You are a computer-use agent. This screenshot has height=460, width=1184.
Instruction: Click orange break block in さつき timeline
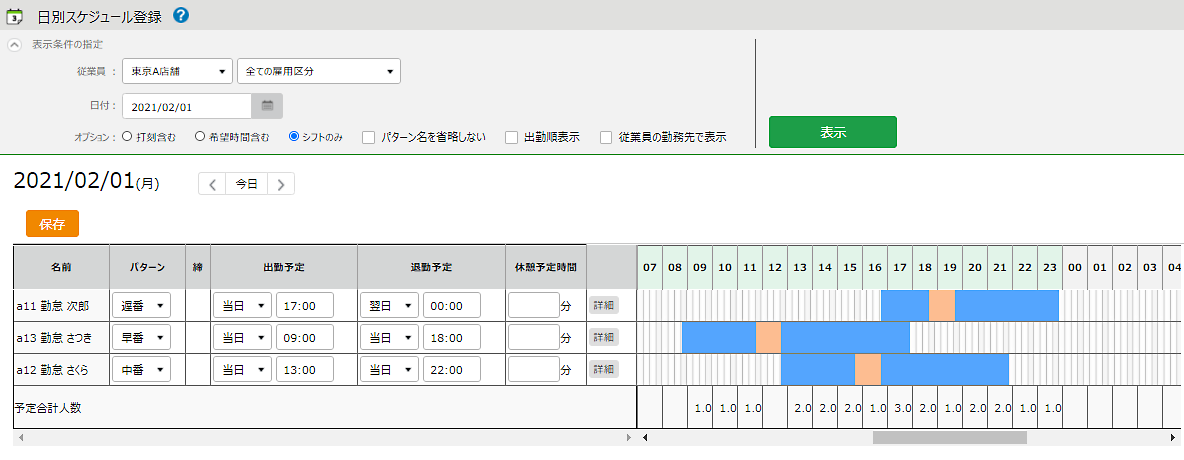click(768, 337)
